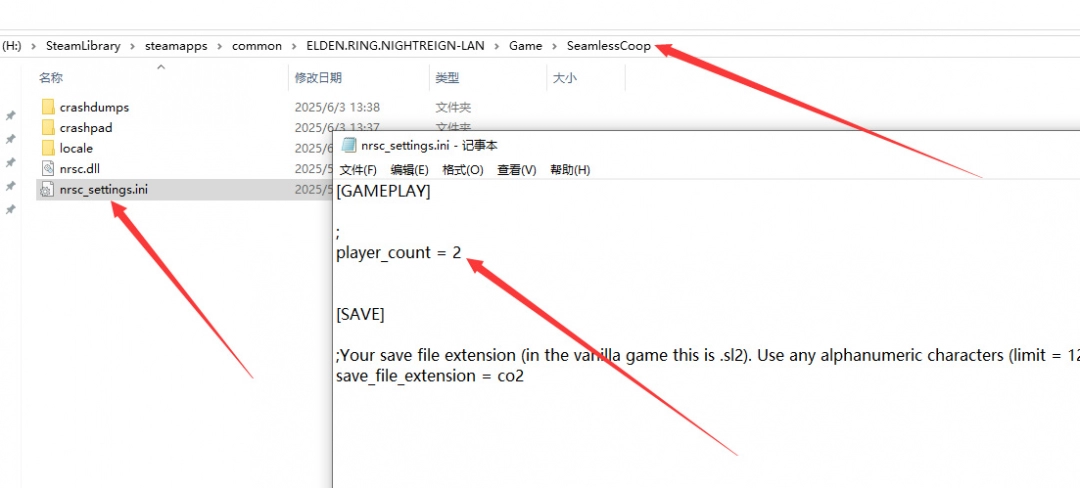This screenshot has height=488, width=1080.
Task: Navigate to the common folder breadcrumb
Action: tap(256, 46)
